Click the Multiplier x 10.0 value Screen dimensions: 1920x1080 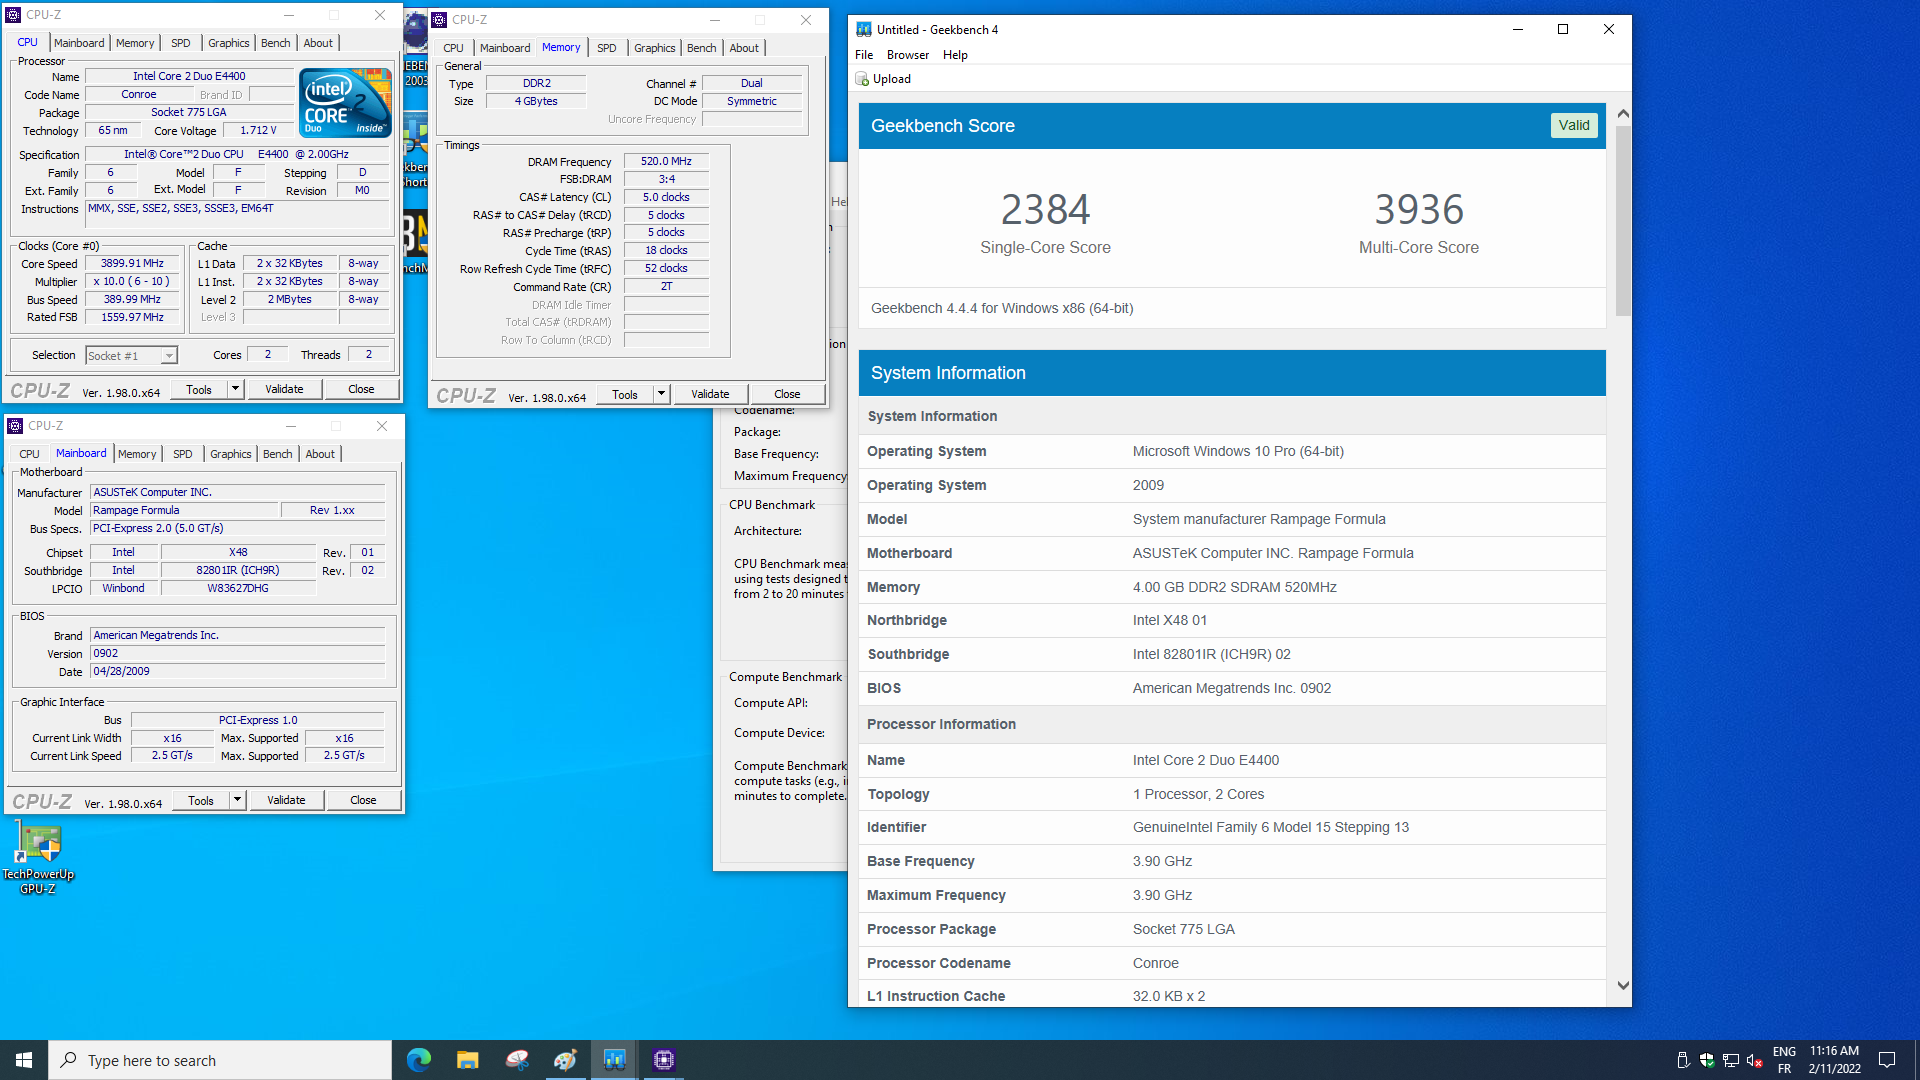tap(132, 282)
